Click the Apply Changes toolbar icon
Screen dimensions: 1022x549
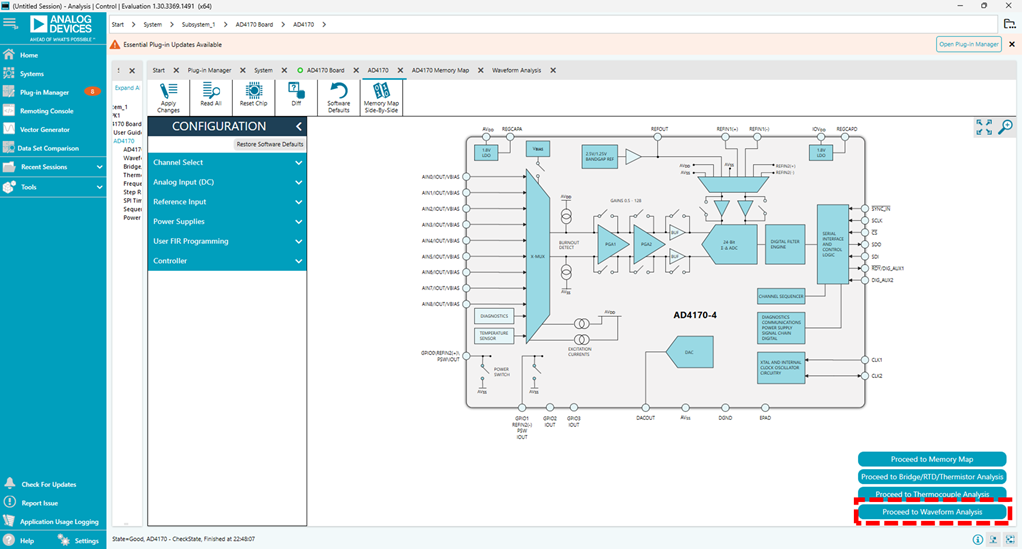tap(168, 97)
